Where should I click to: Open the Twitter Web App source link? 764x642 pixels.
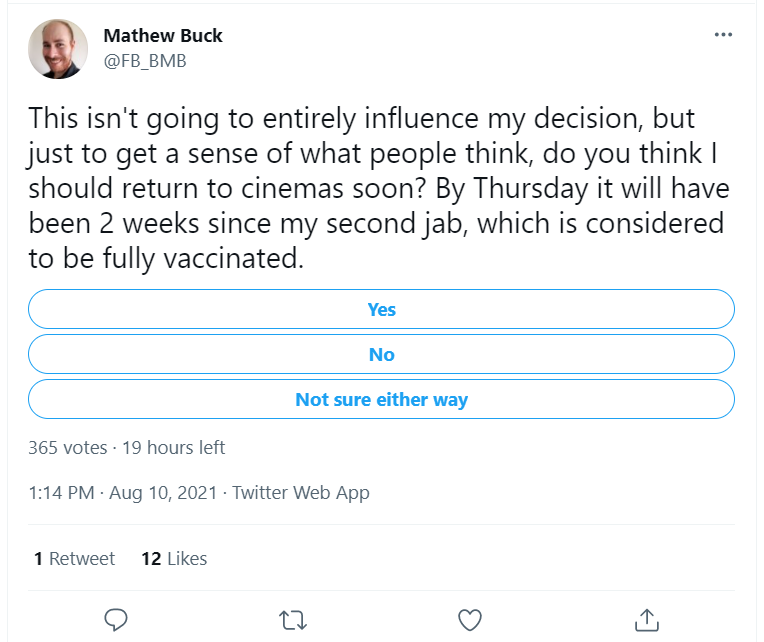pyautogui.click(x=301, y=493)
